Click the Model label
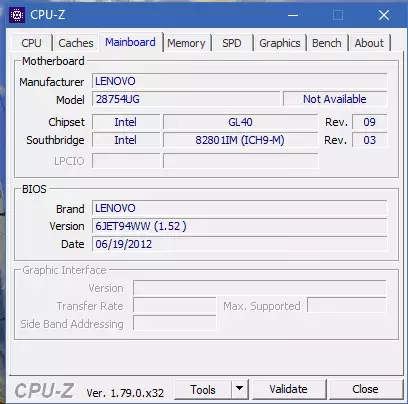 (x=70, y=100)
